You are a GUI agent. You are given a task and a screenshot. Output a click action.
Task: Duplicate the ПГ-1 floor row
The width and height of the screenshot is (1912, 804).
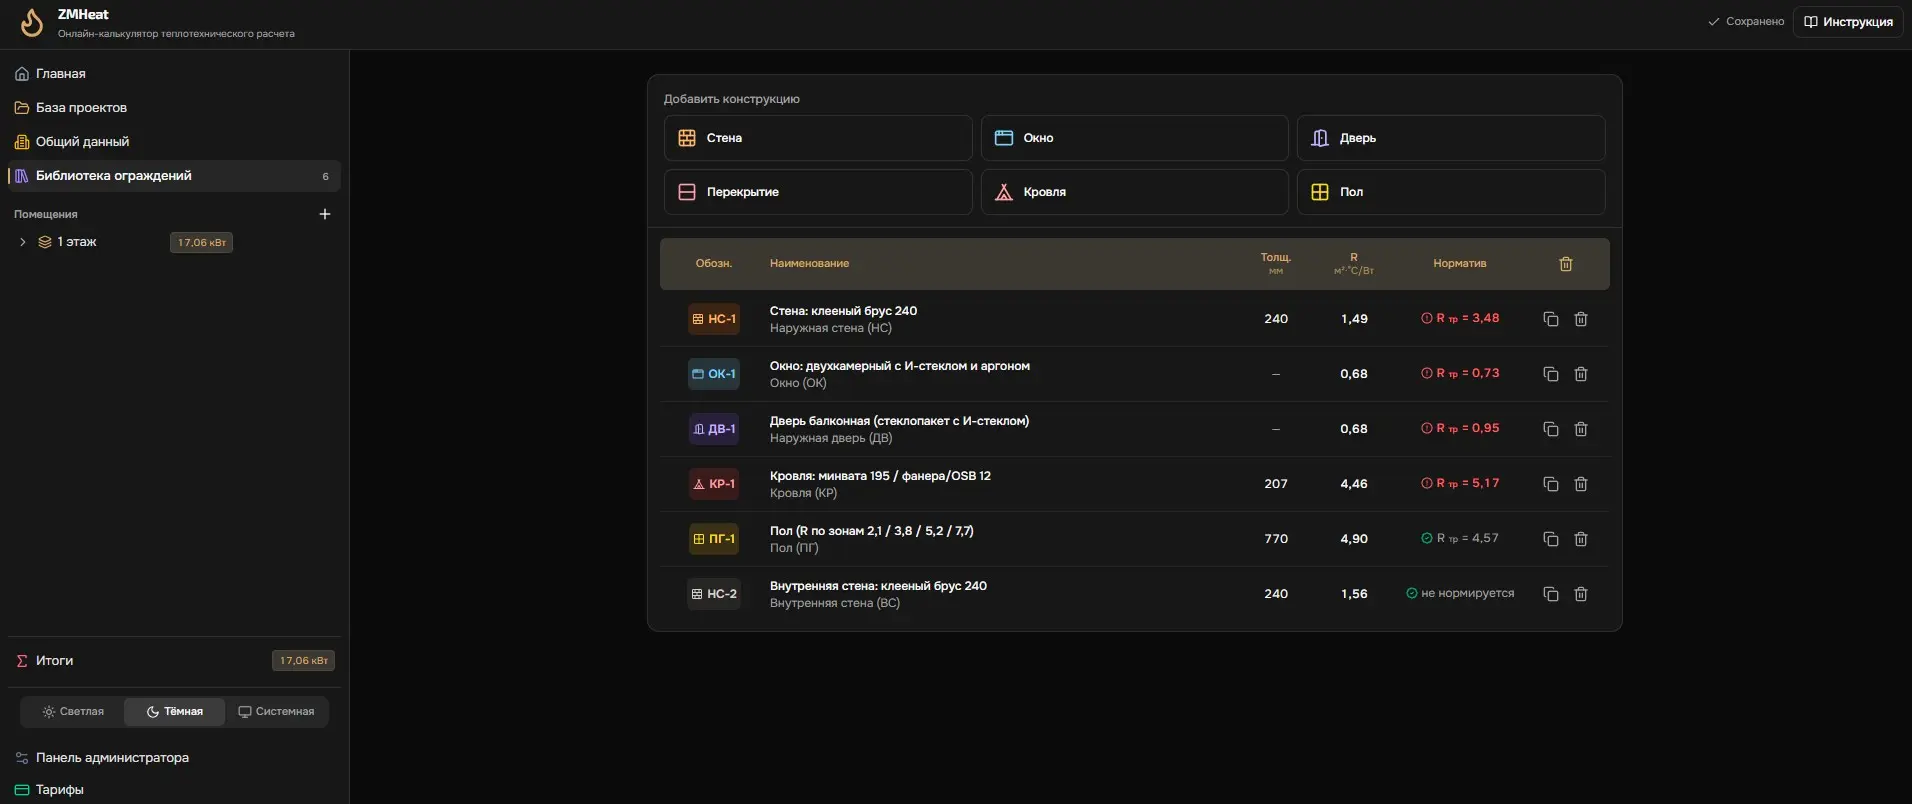(1551, 539)
